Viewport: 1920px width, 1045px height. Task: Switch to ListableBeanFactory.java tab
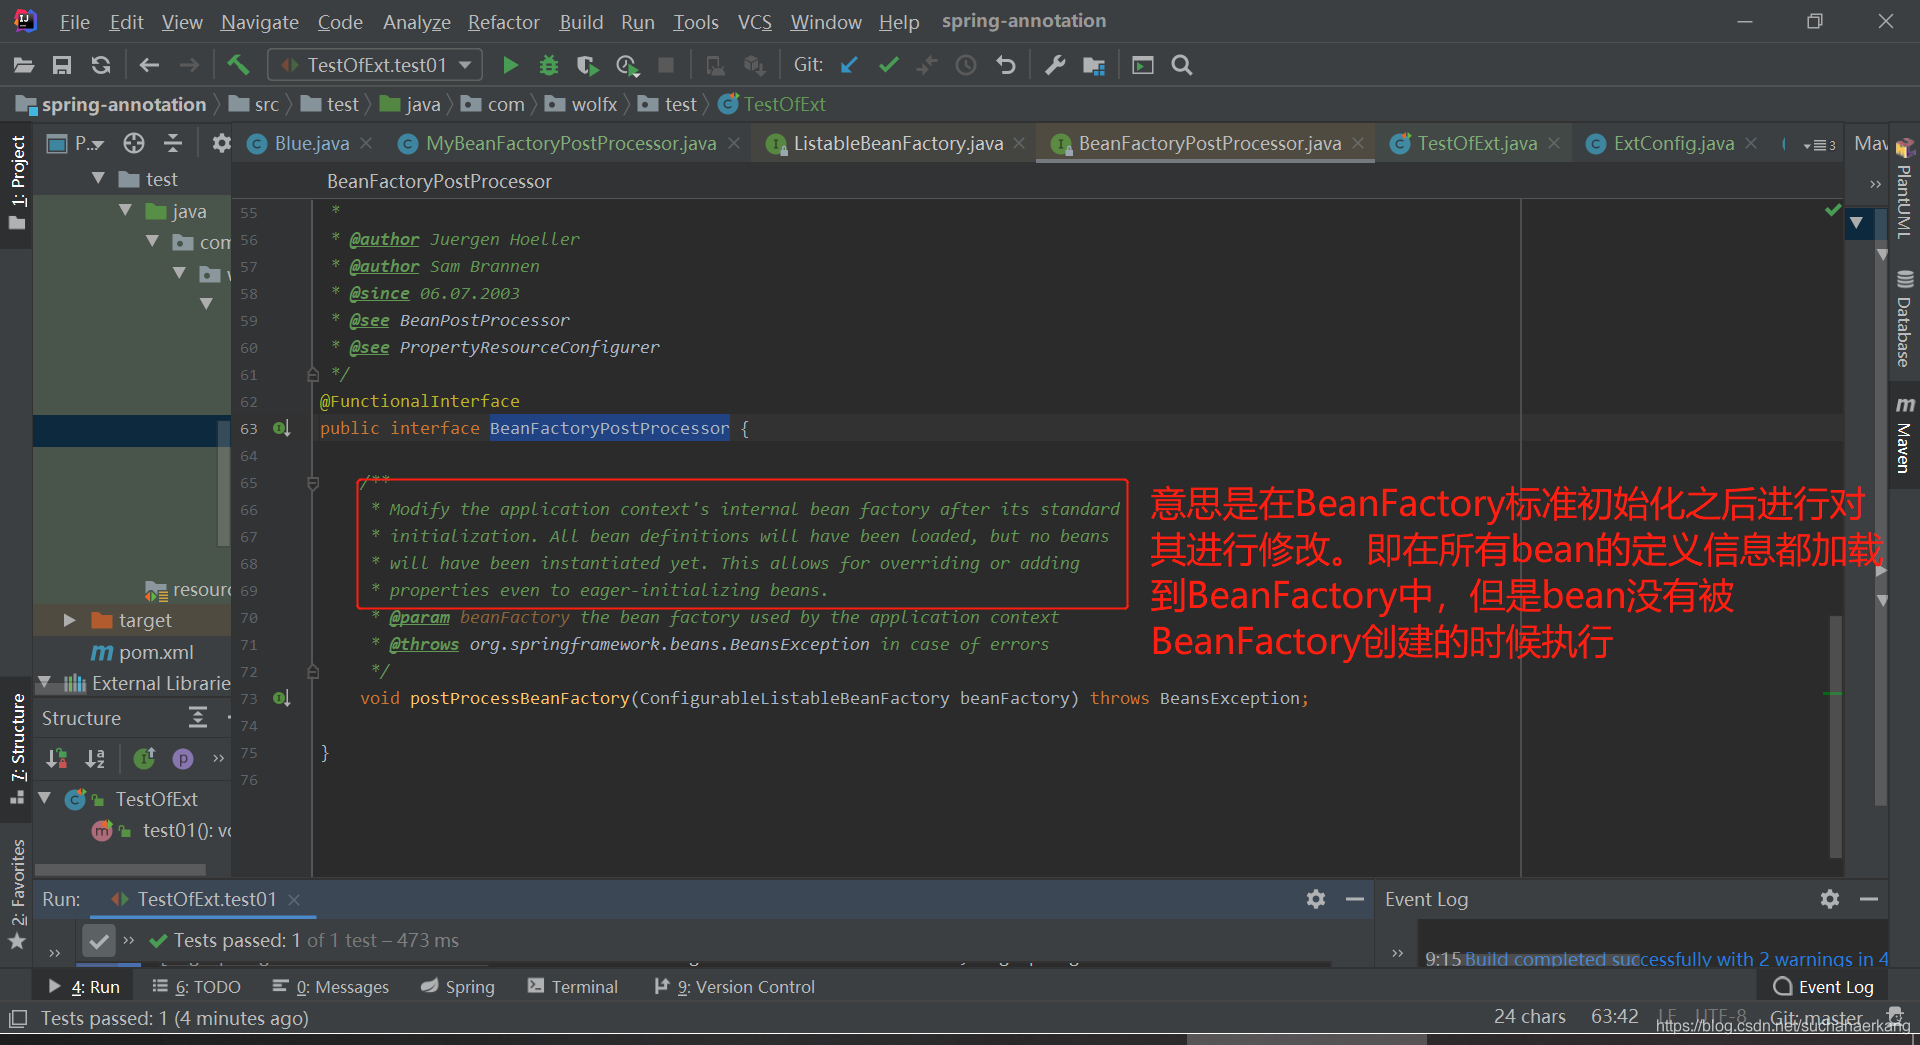coord(898,143)
